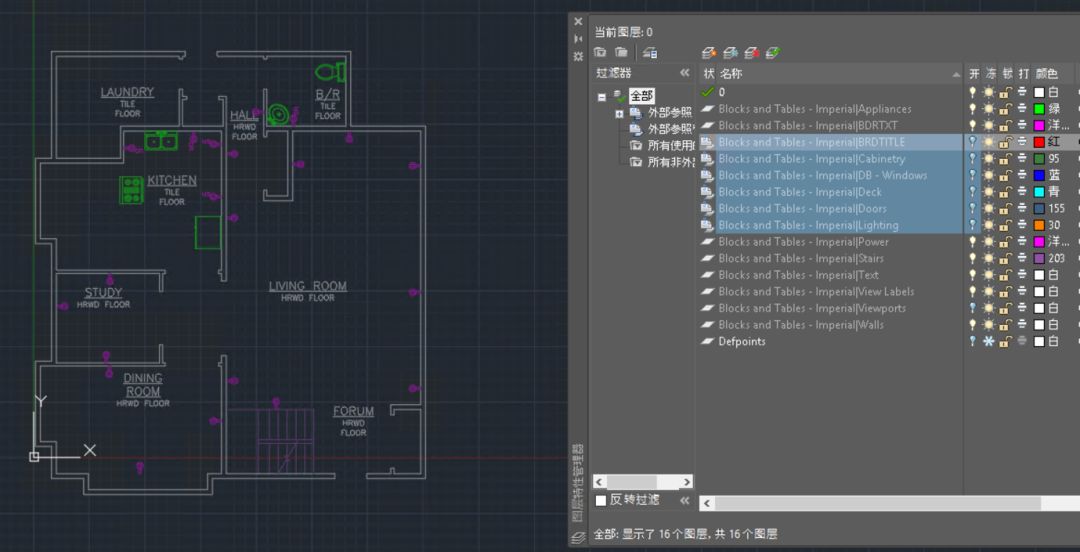
Task: Click the lock icon for the Walls layer
Action: pyautogui.click(x=1006, y=325)
